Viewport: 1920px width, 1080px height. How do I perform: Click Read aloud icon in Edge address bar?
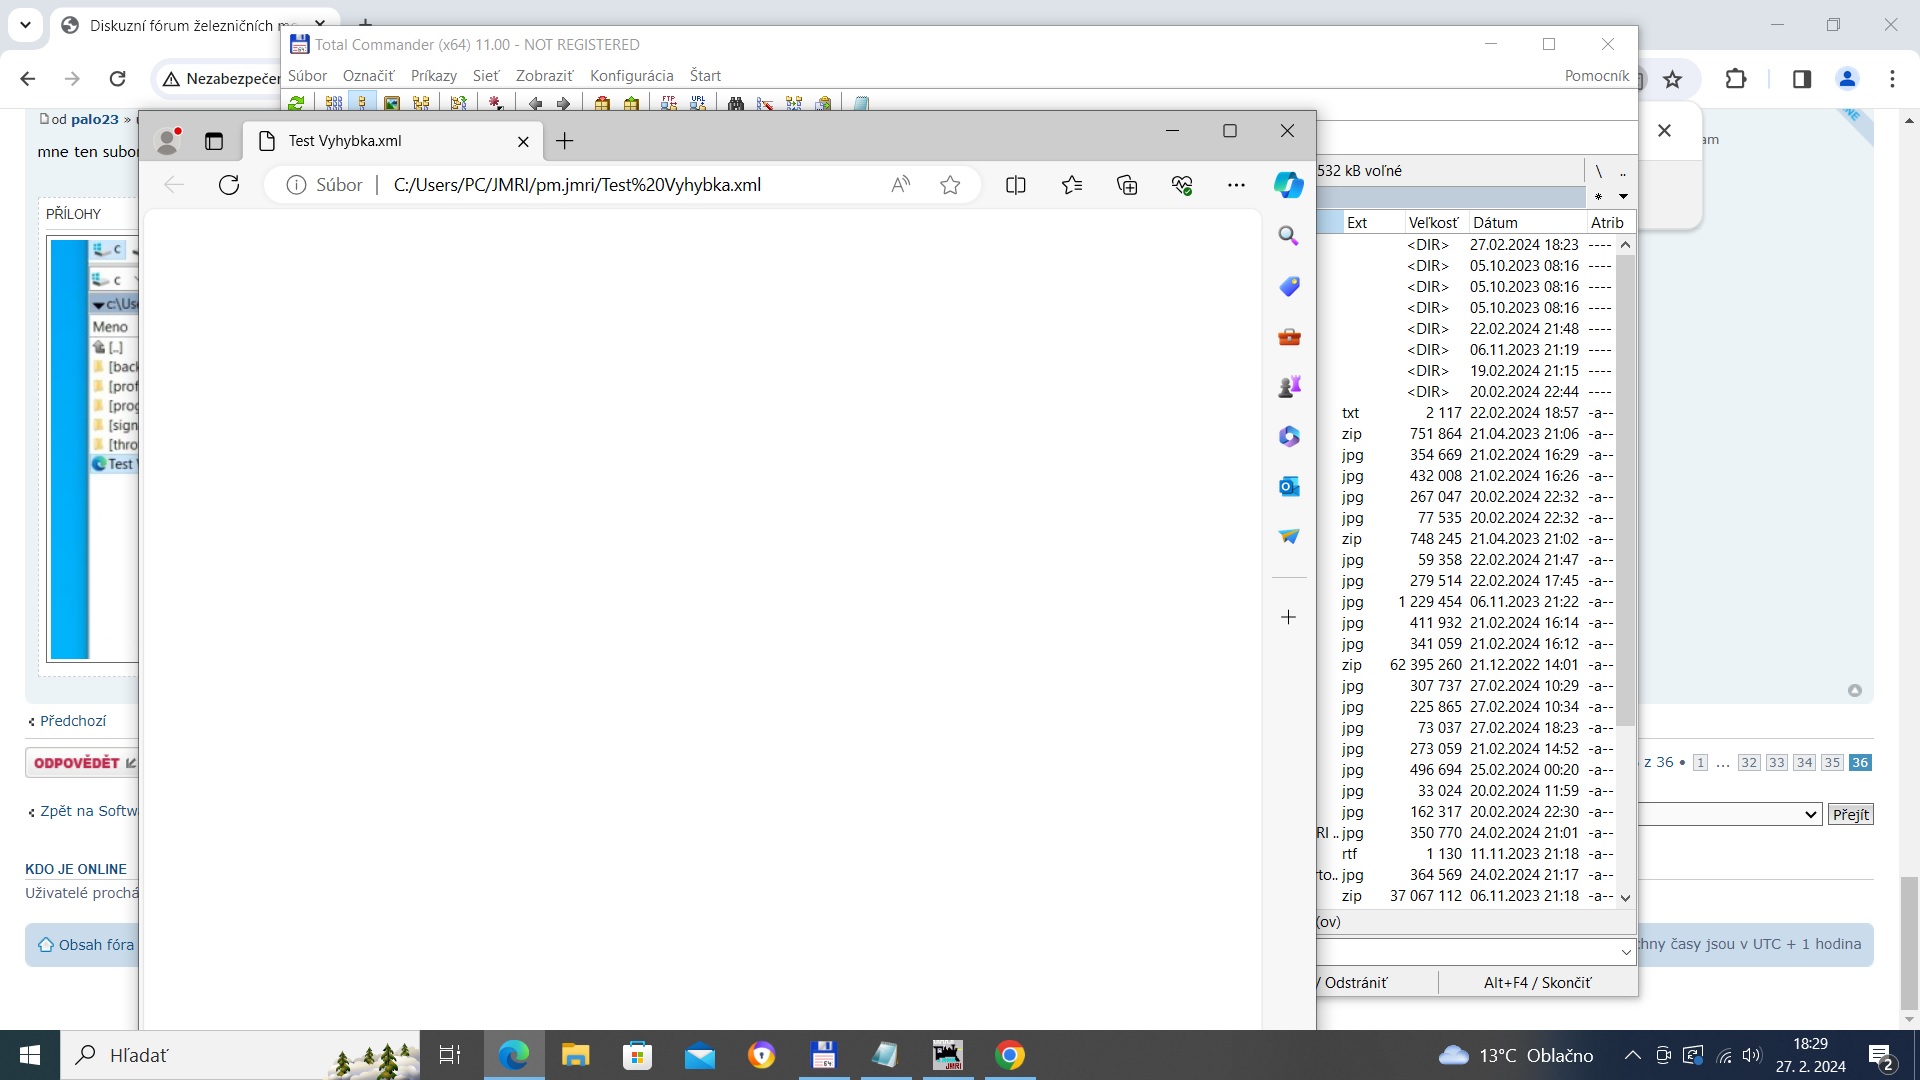coord(901,185)
